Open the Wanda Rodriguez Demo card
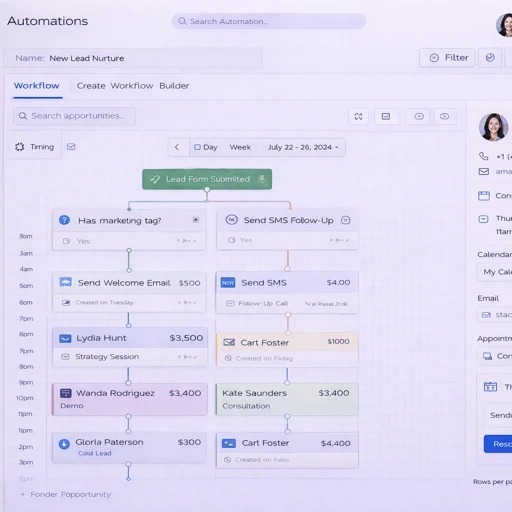This screenshot has height=512, width=512. point(130,399)
